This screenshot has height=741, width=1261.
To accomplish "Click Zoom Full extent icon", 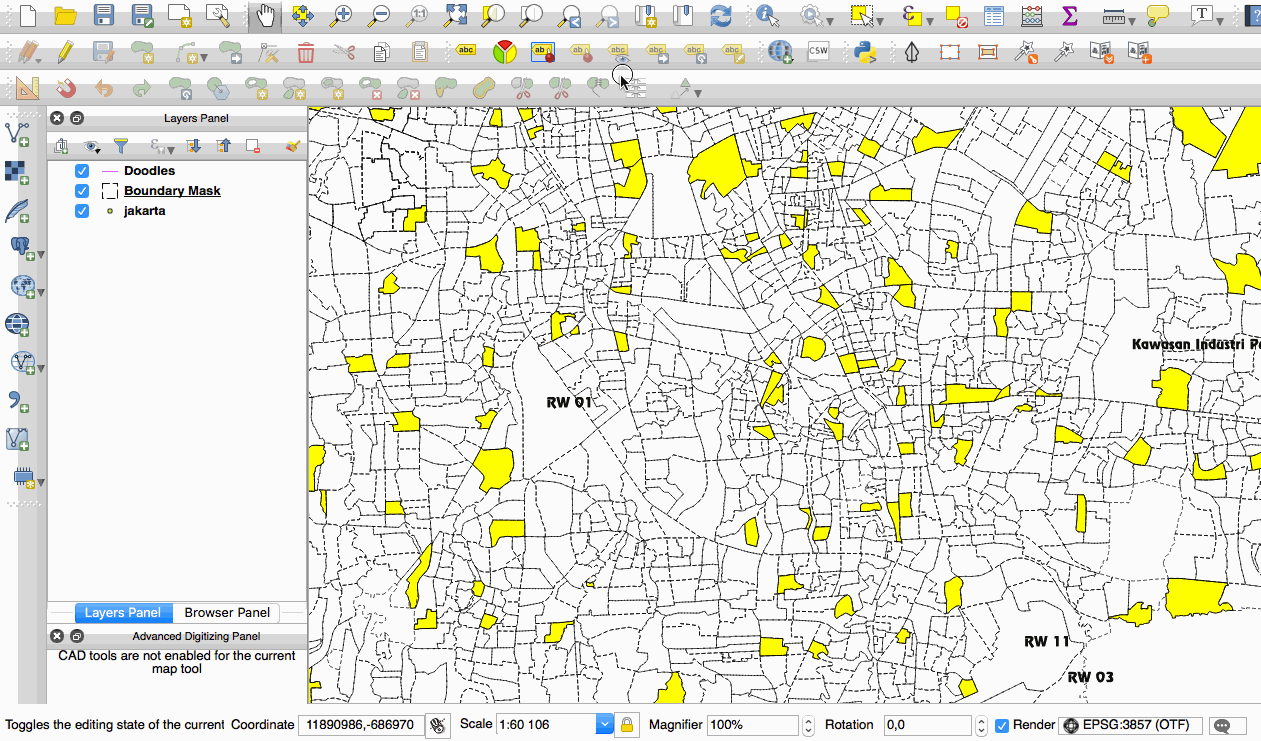I will [456, 15].
